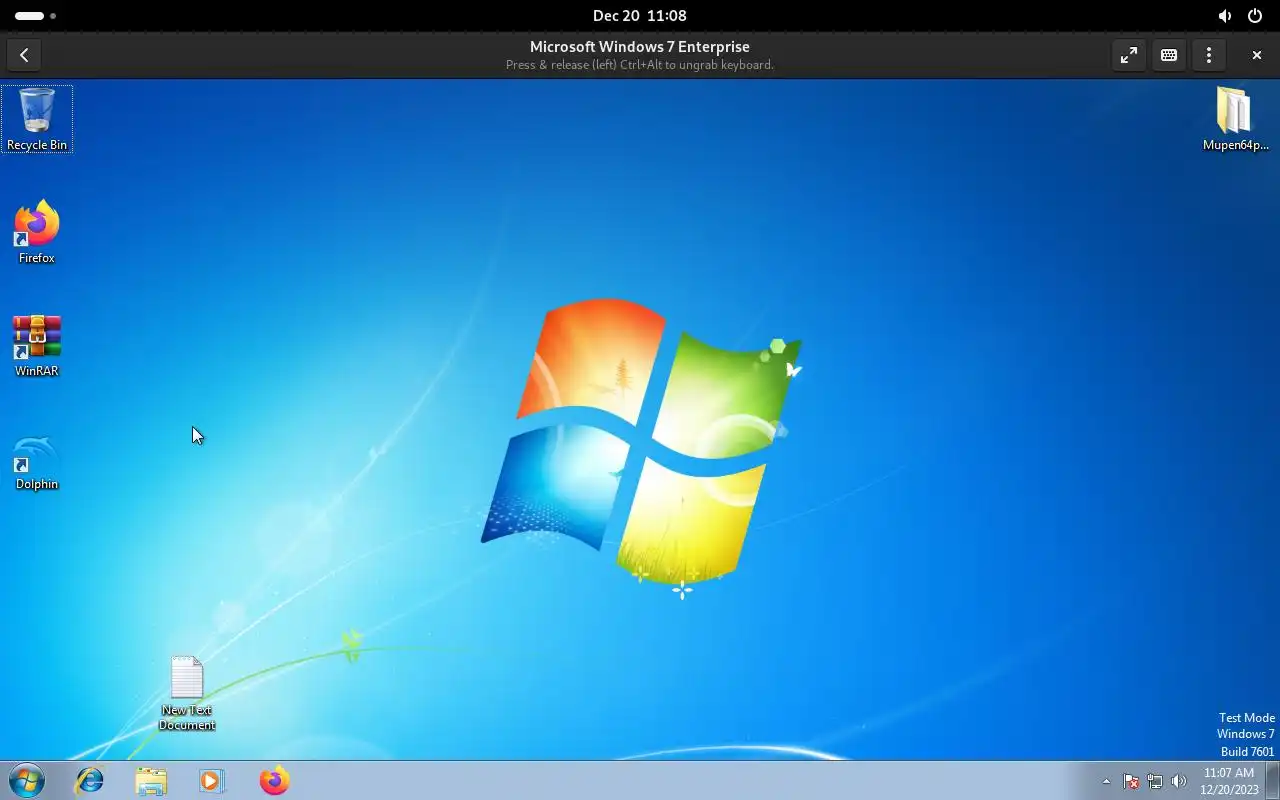Select the Recycle Bin desktop icon
The height and width of the screenshot is (800, 1280).
37,119
